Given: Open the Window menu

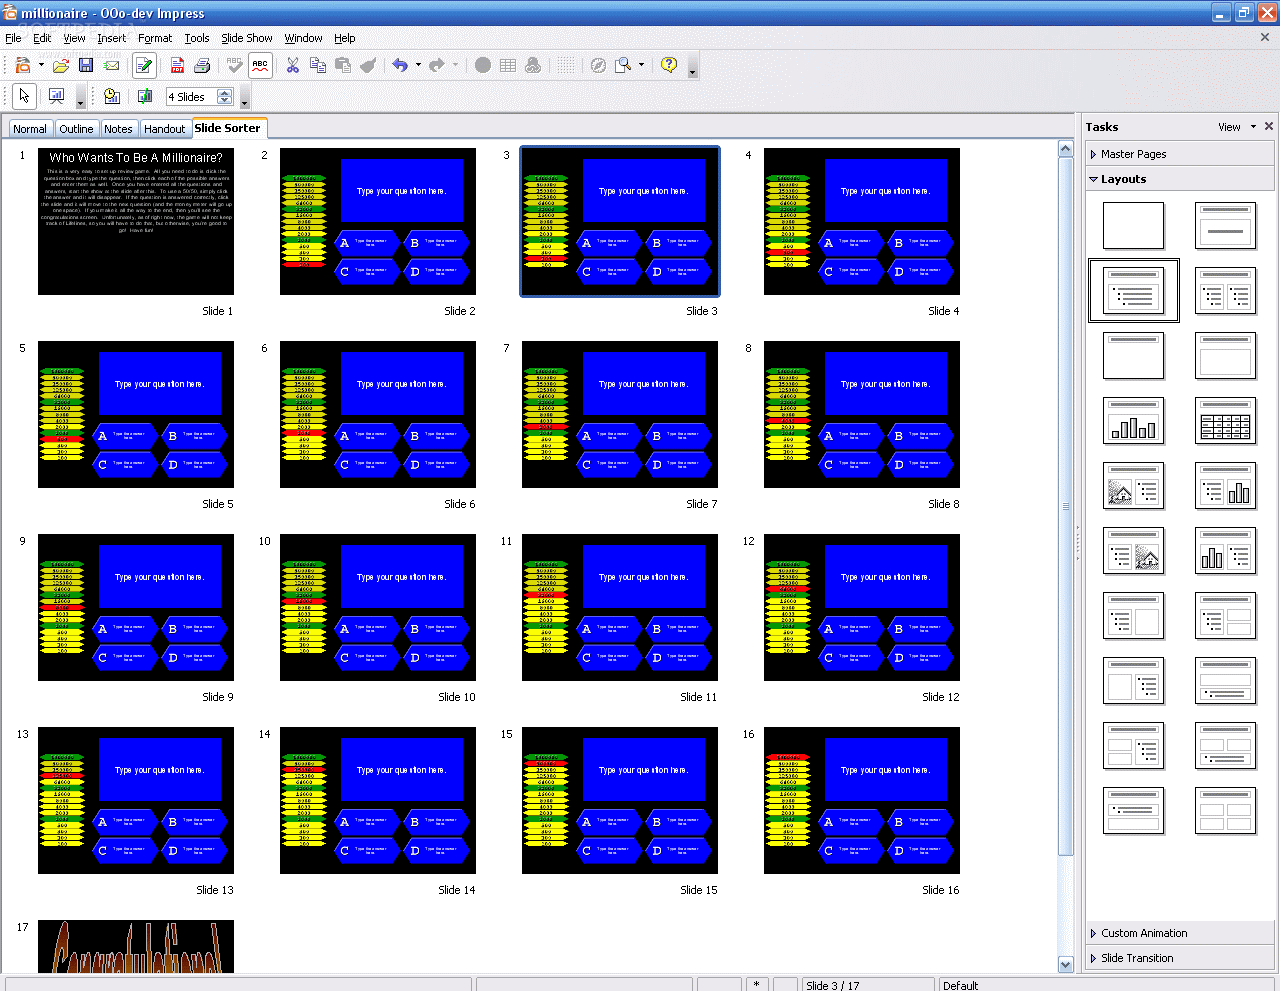Looking at the screenshot, I should [303, 38].
